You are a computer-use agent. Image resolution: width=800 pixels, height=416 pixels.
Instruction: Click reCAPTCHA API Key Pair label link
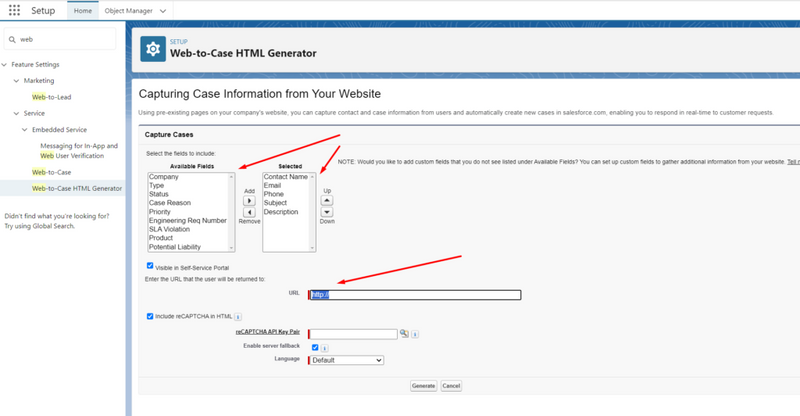tap(267, 332)
